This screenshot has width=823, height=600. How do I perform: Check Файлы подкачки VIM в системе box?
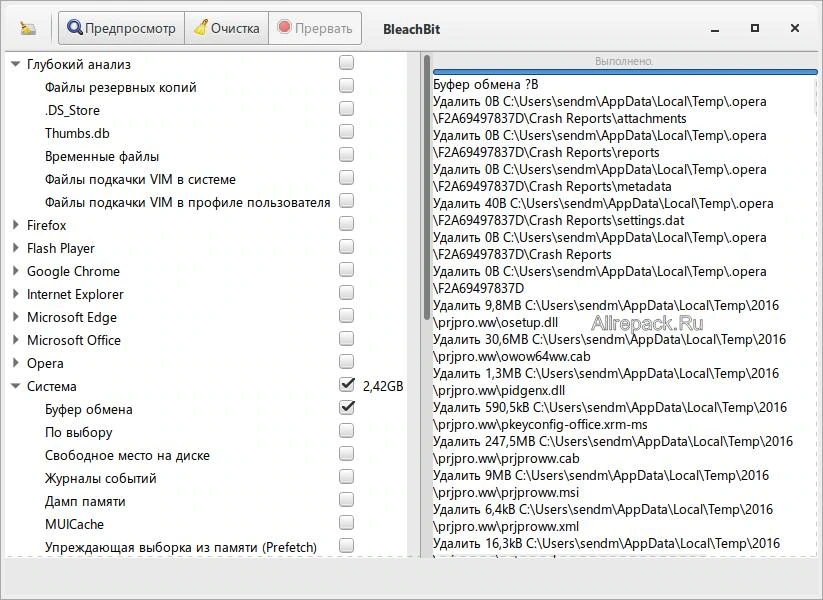pyautogui.click(x=346, y=178)
